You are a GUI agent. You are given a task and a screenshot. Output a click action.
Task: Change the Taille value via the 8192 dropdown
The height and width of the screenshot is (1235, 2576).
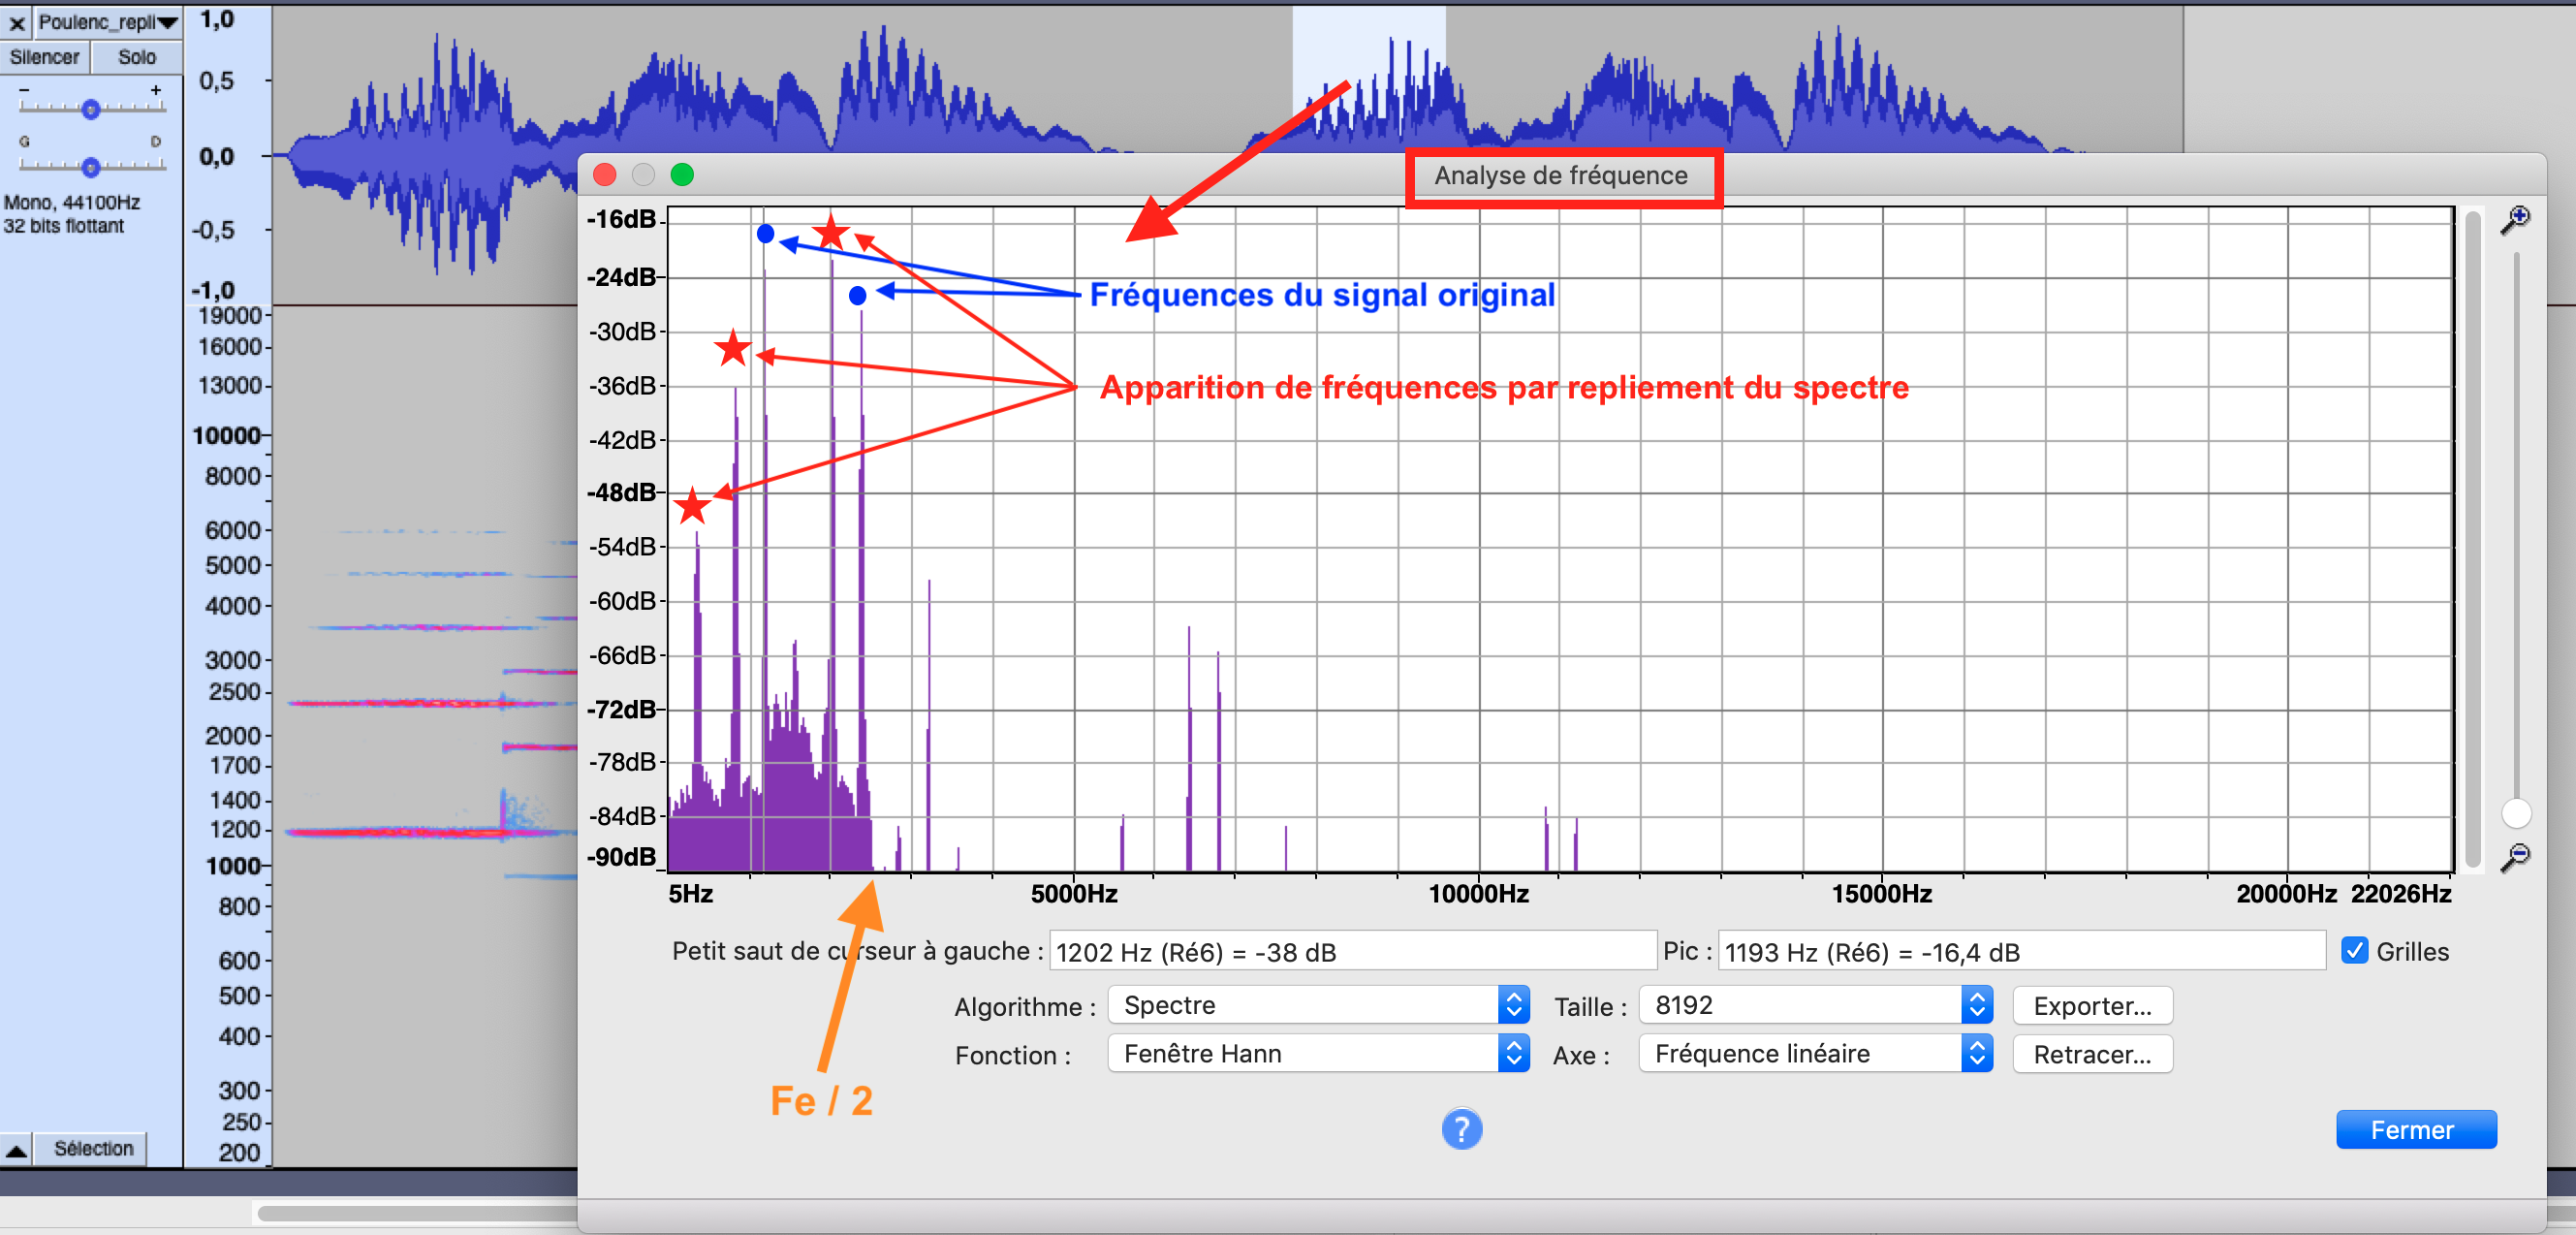(x=1813, y=1005)
